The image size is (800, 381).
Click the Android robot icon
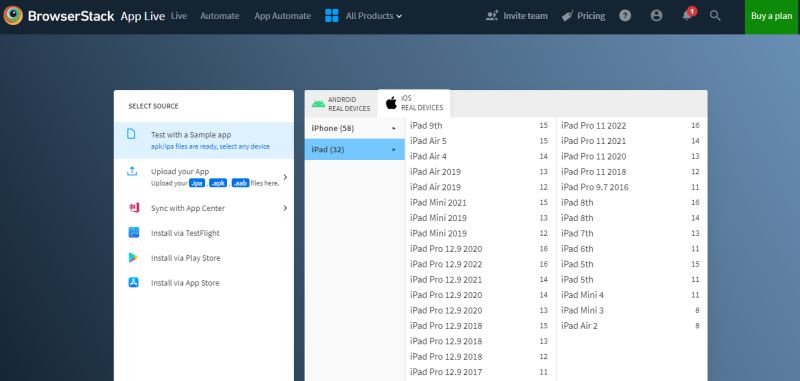318,104
